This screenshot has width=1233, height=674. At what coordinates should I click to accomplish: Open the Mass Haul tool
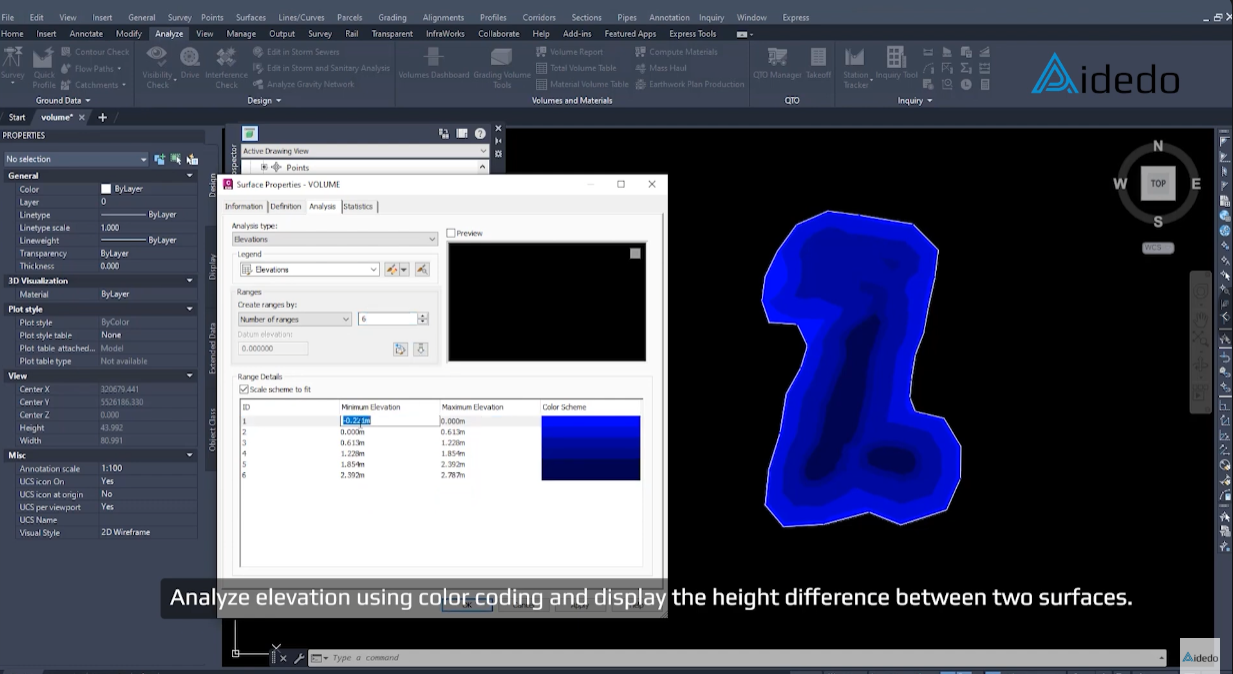tap(660, 68)
